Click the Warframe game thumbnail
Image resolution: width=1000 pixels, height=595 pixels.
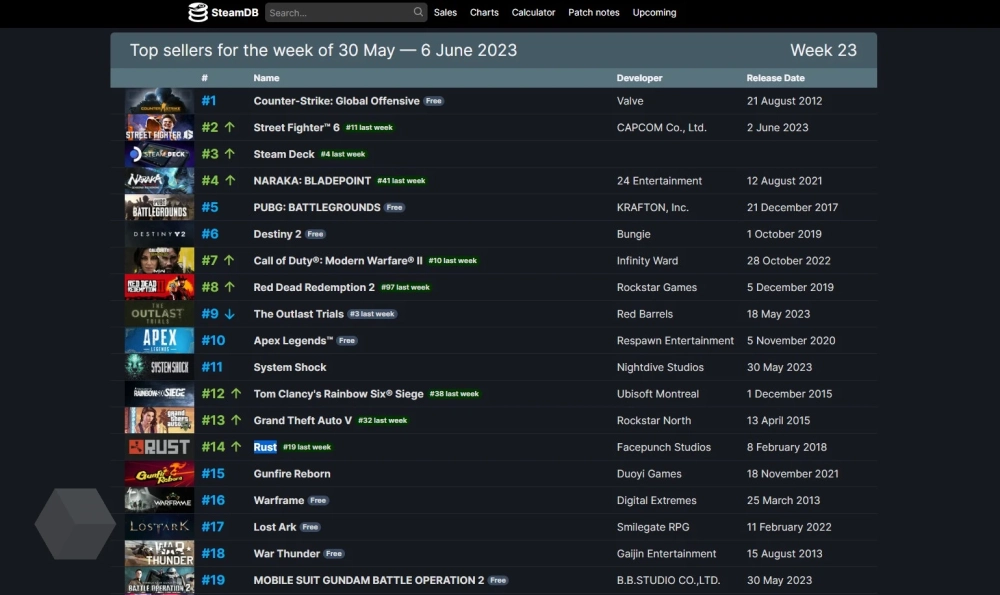tap(159, 500)
